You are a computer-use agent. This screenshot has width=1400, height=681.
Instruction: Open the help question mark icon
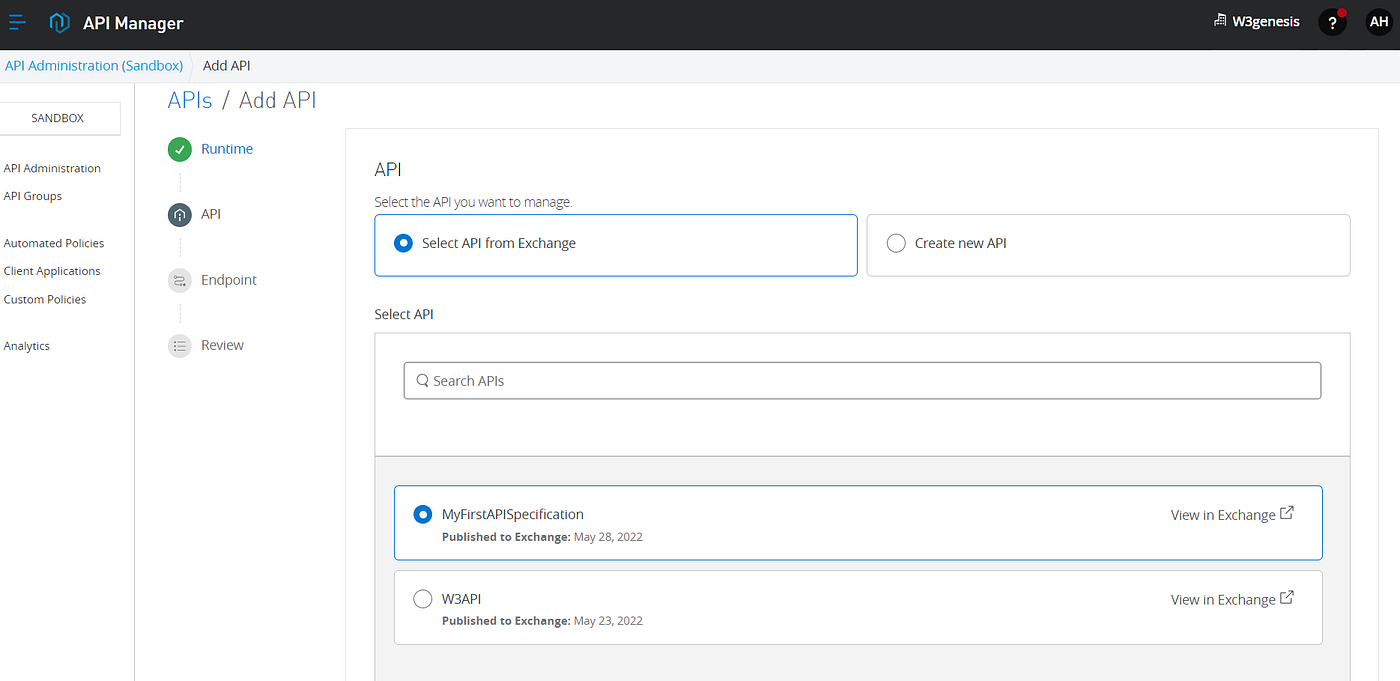pos(1332,22)
